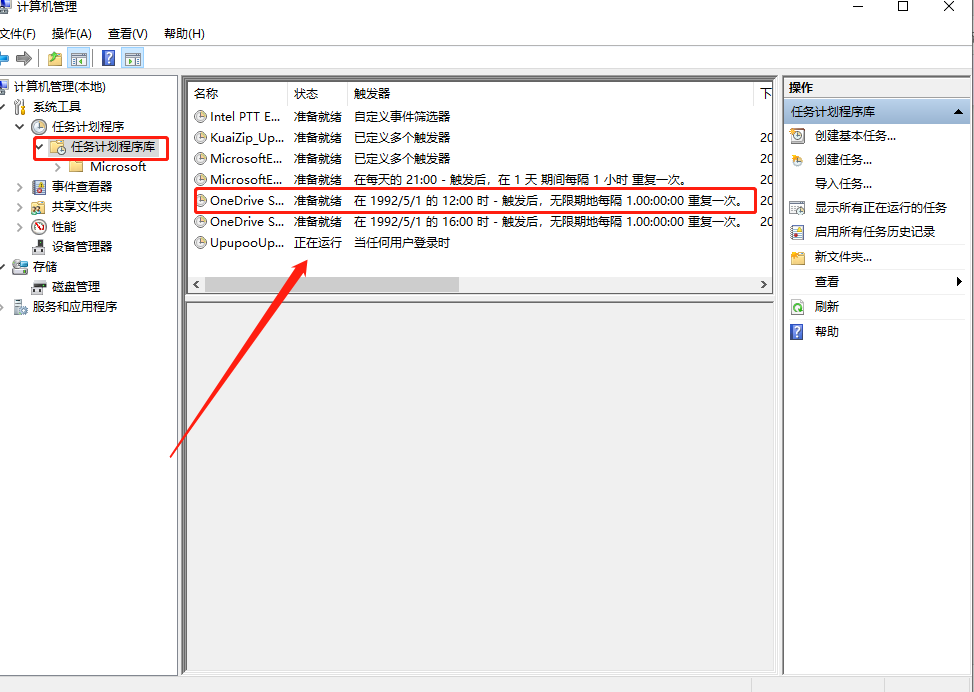The image size is (974, 692).
Task: Click the icon beside 创建任务
Action: pyautogui.click(x=798, y=160)
